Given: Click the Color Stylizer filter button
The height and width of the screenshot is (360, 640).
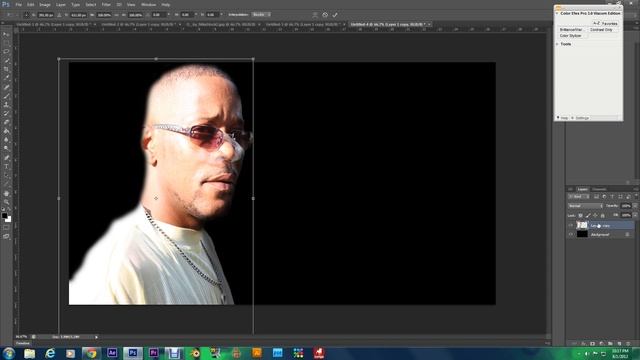Looking at the screenshot, I should [x=571, y=36].
